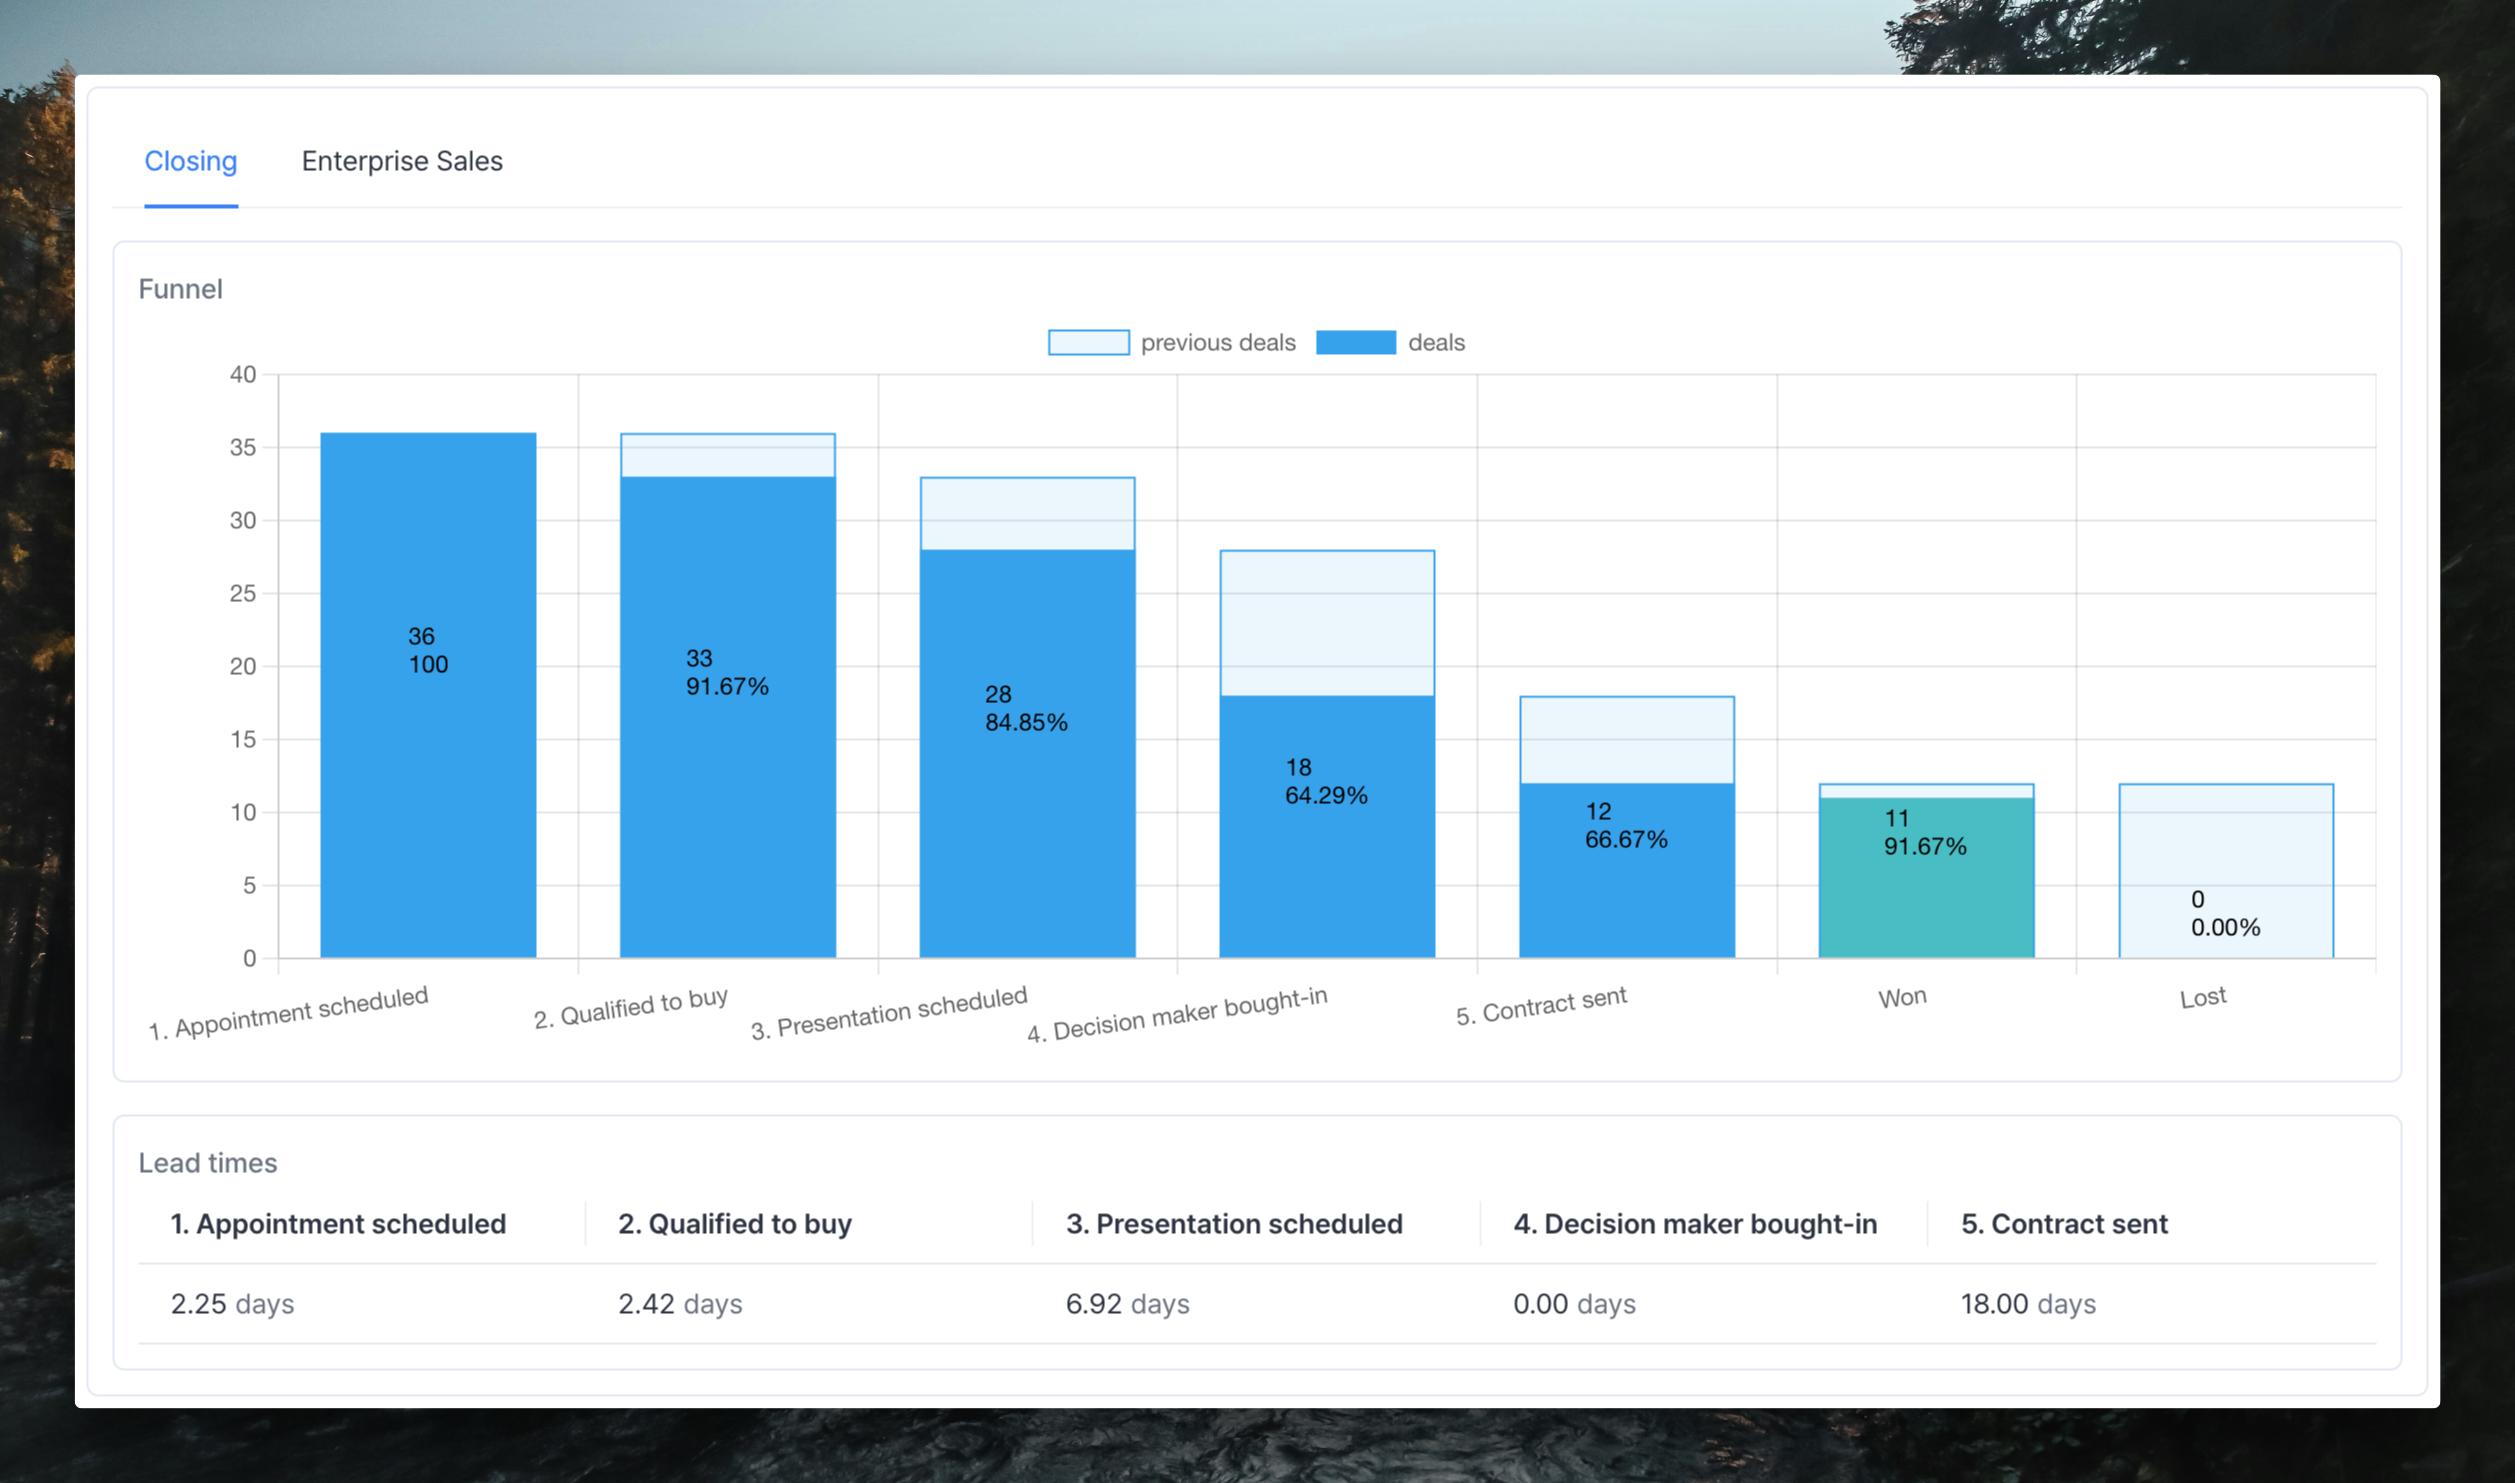Click the 'previous deals' legend label
2515x1483 pixels.
click(x=1217, y=342)
